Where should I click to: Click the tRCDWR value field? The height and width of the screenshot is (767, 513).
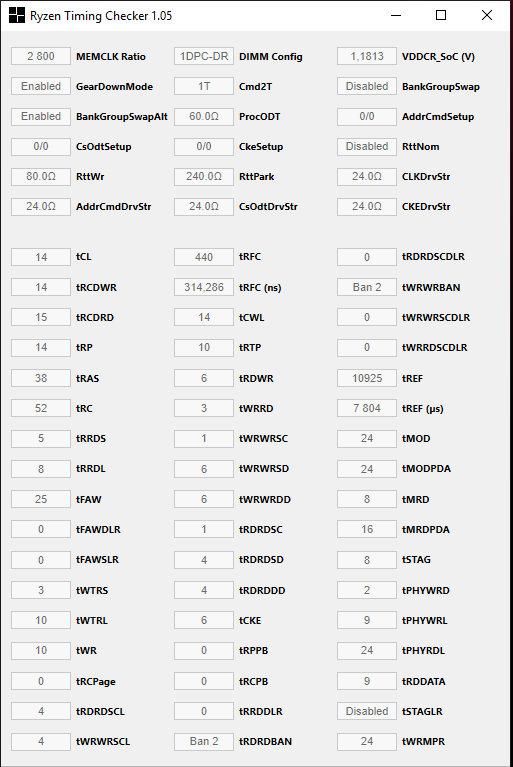tap(41, 287)
